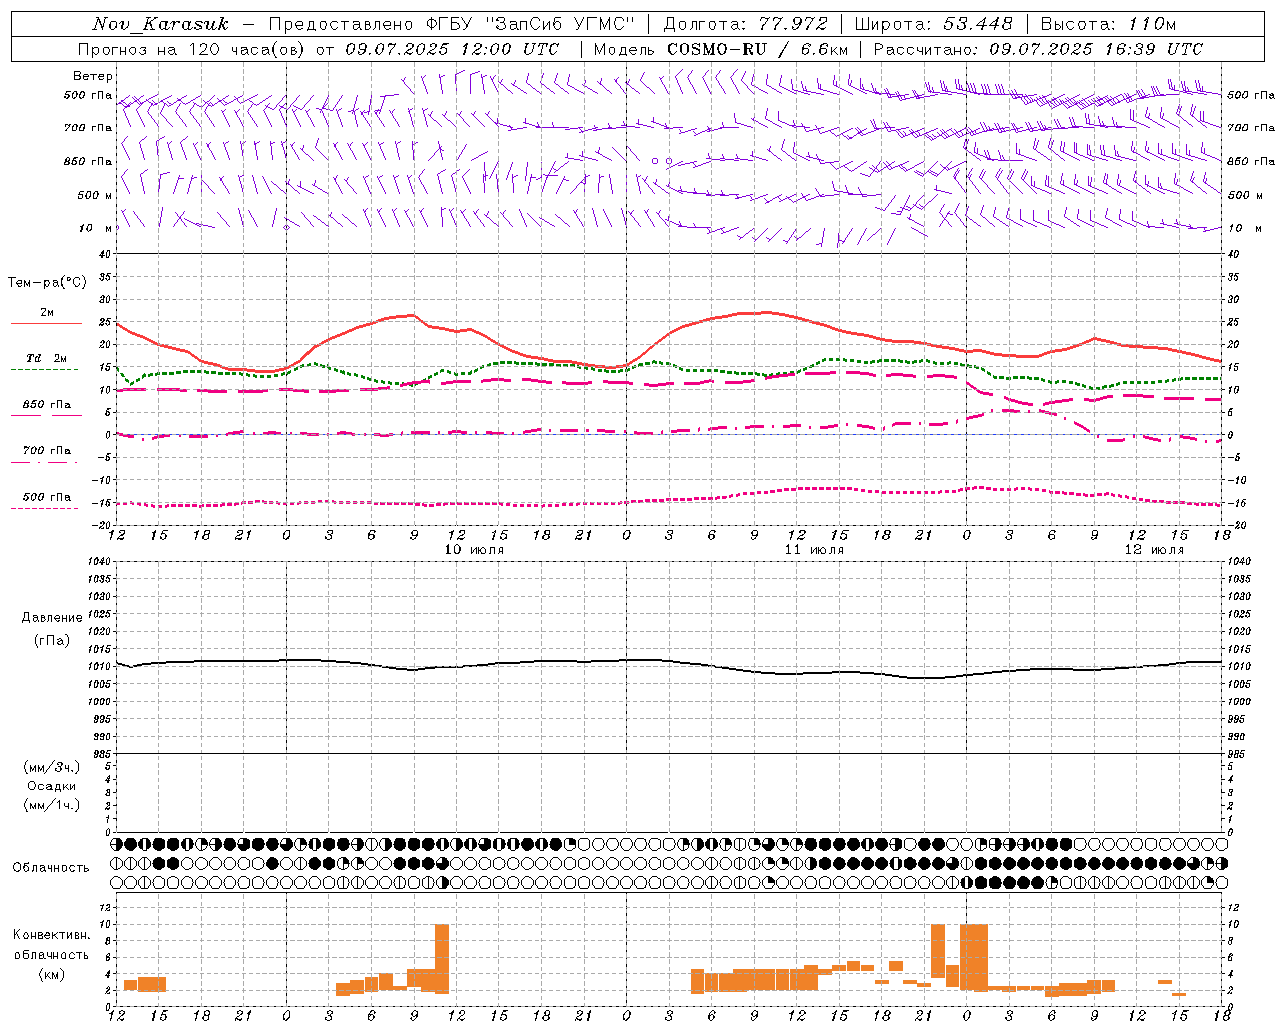Click the 'Тем-ра(°C)' axis title
The height and width of the screenshot is (1024, 1280).
pos(47,283)
